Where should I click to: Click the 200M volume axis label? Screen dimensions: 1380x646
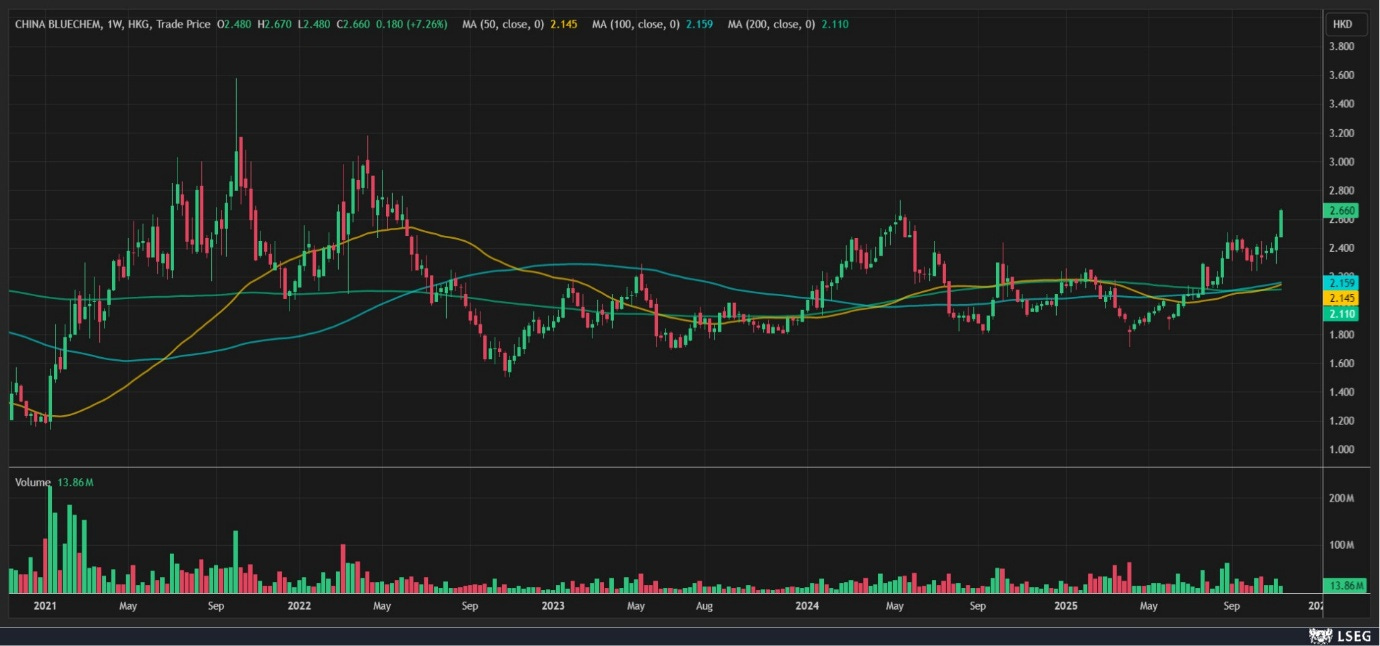point(1341,498)
